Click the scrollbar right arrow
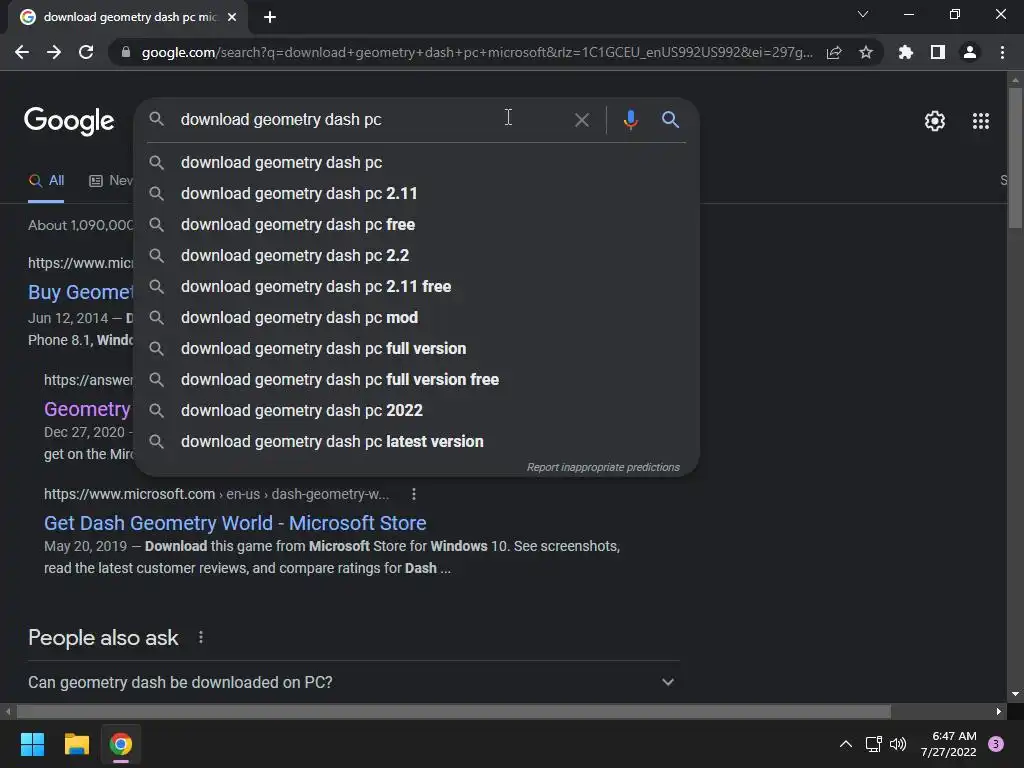Screen dimensions: 1024x768 point(999,711)
